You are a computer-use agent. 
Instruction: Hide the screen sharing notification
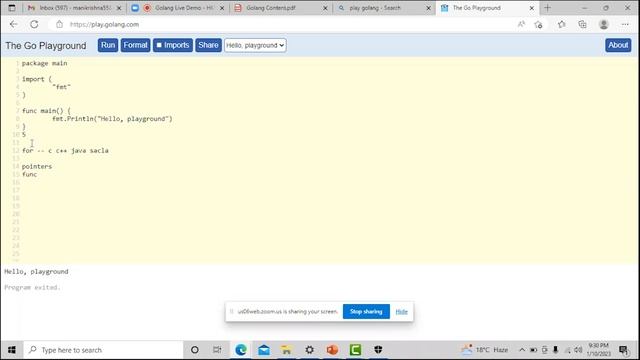pos(401,312)
